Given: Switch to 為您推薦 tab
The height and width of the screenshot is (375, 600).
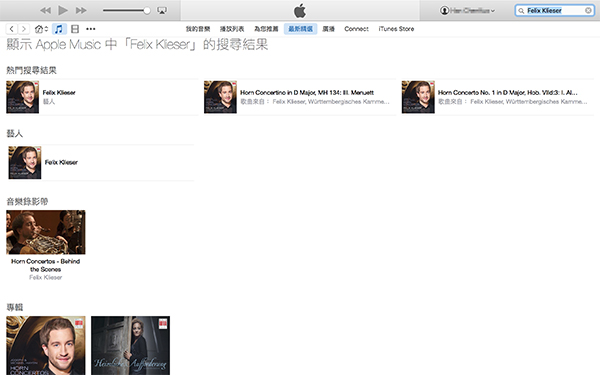Looking at the screenshot, I should [266, 29].
